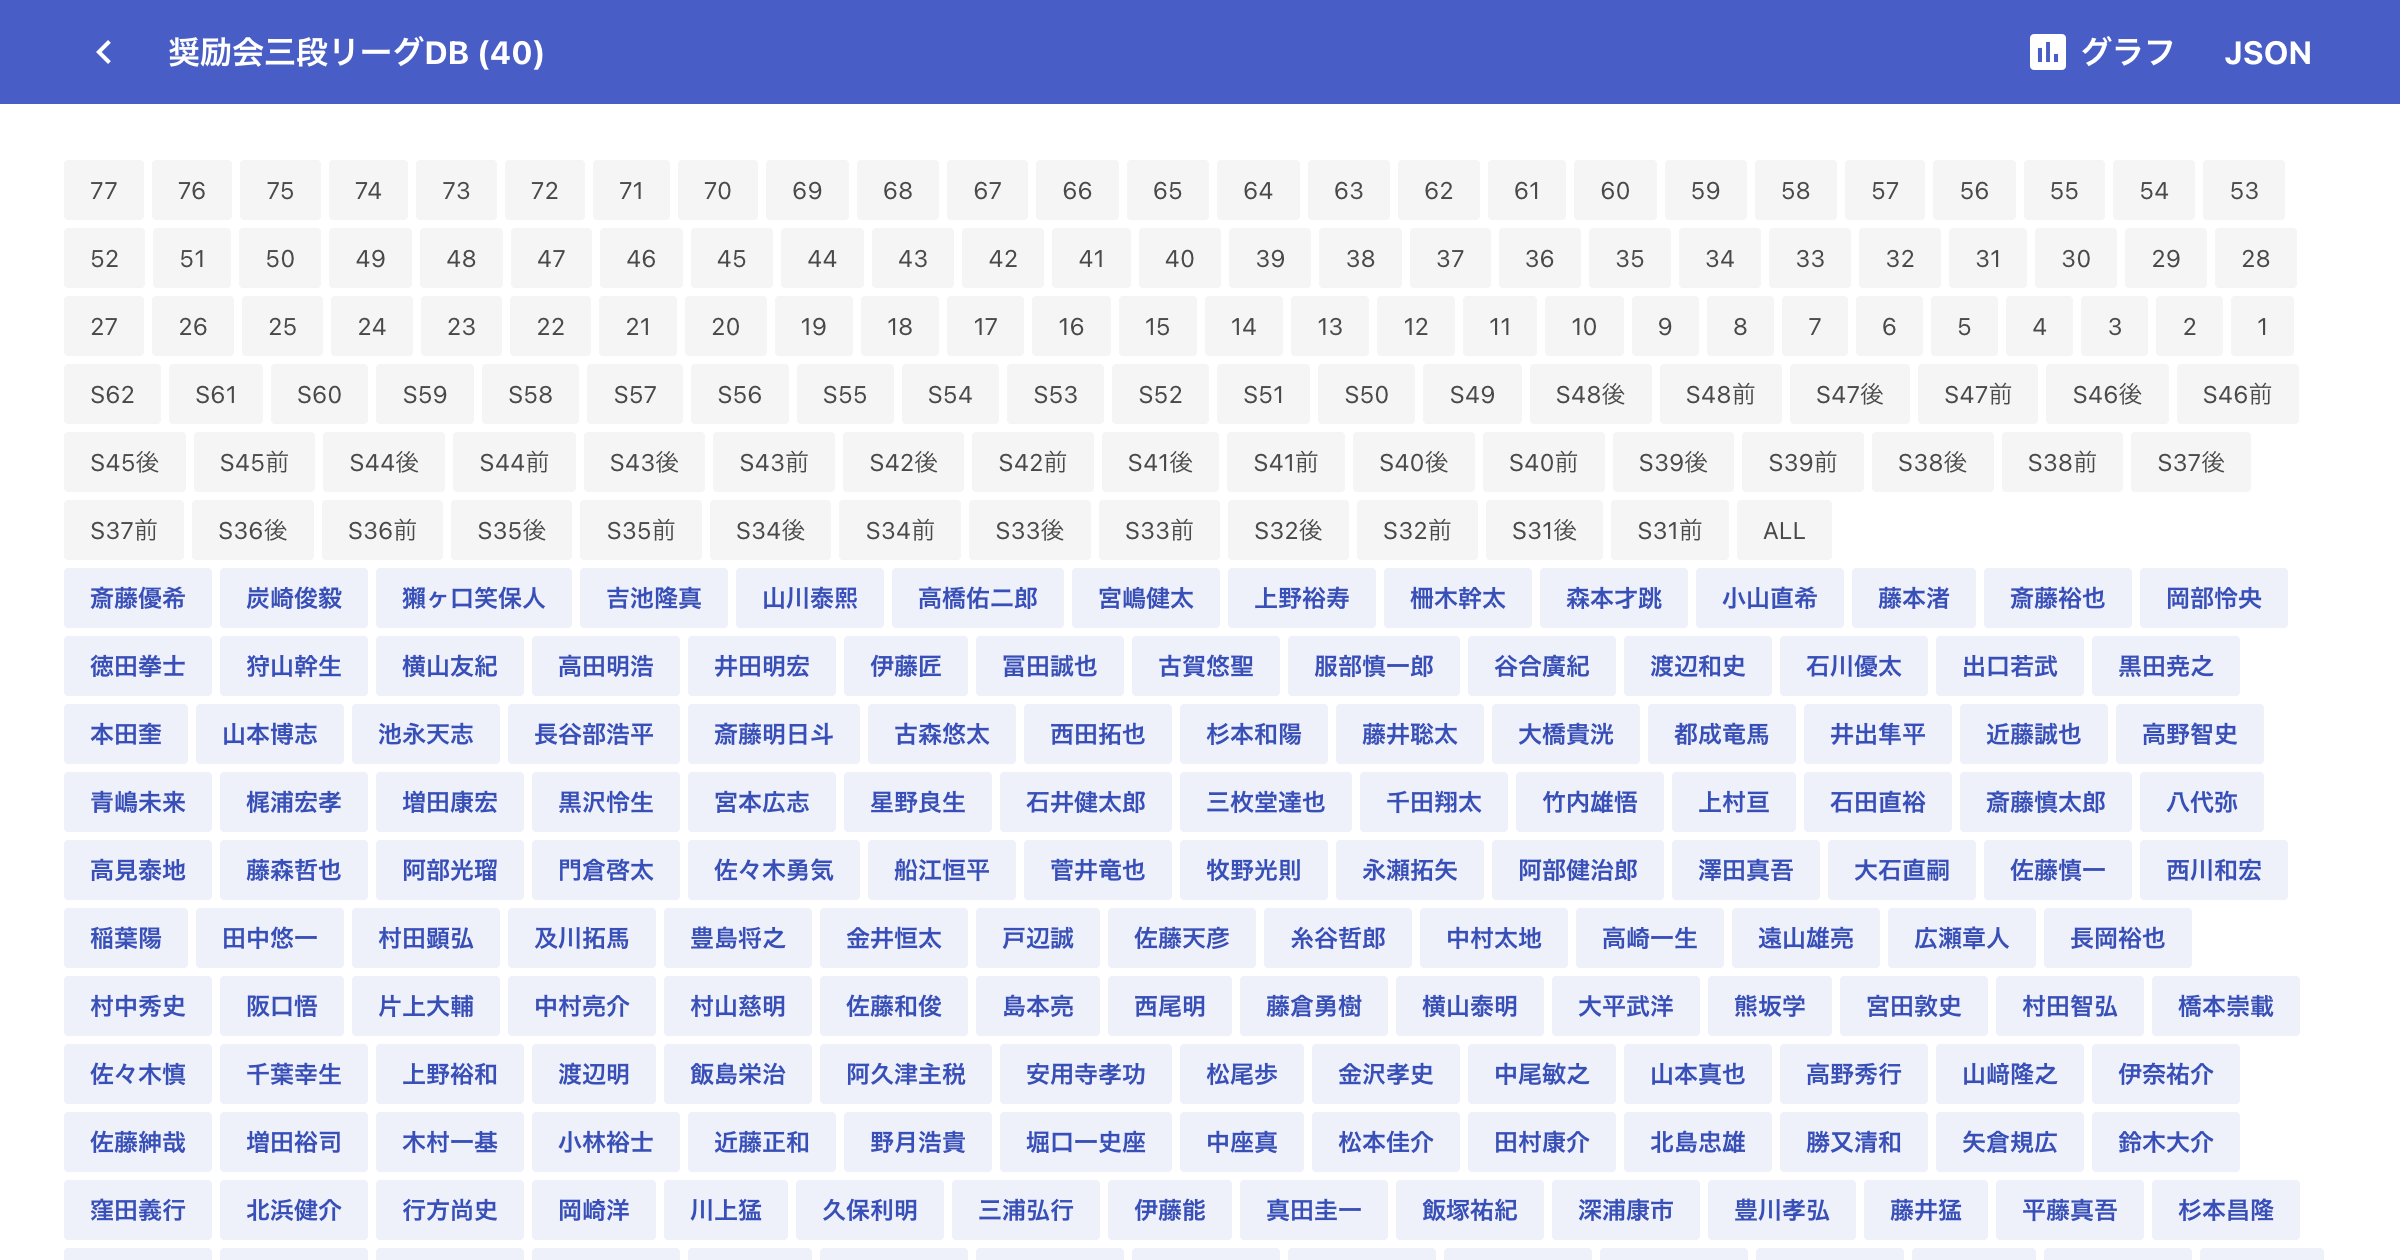This screenshot has height=1260, width=2400.
Task: View player 八代弥
Action: 2202,802
